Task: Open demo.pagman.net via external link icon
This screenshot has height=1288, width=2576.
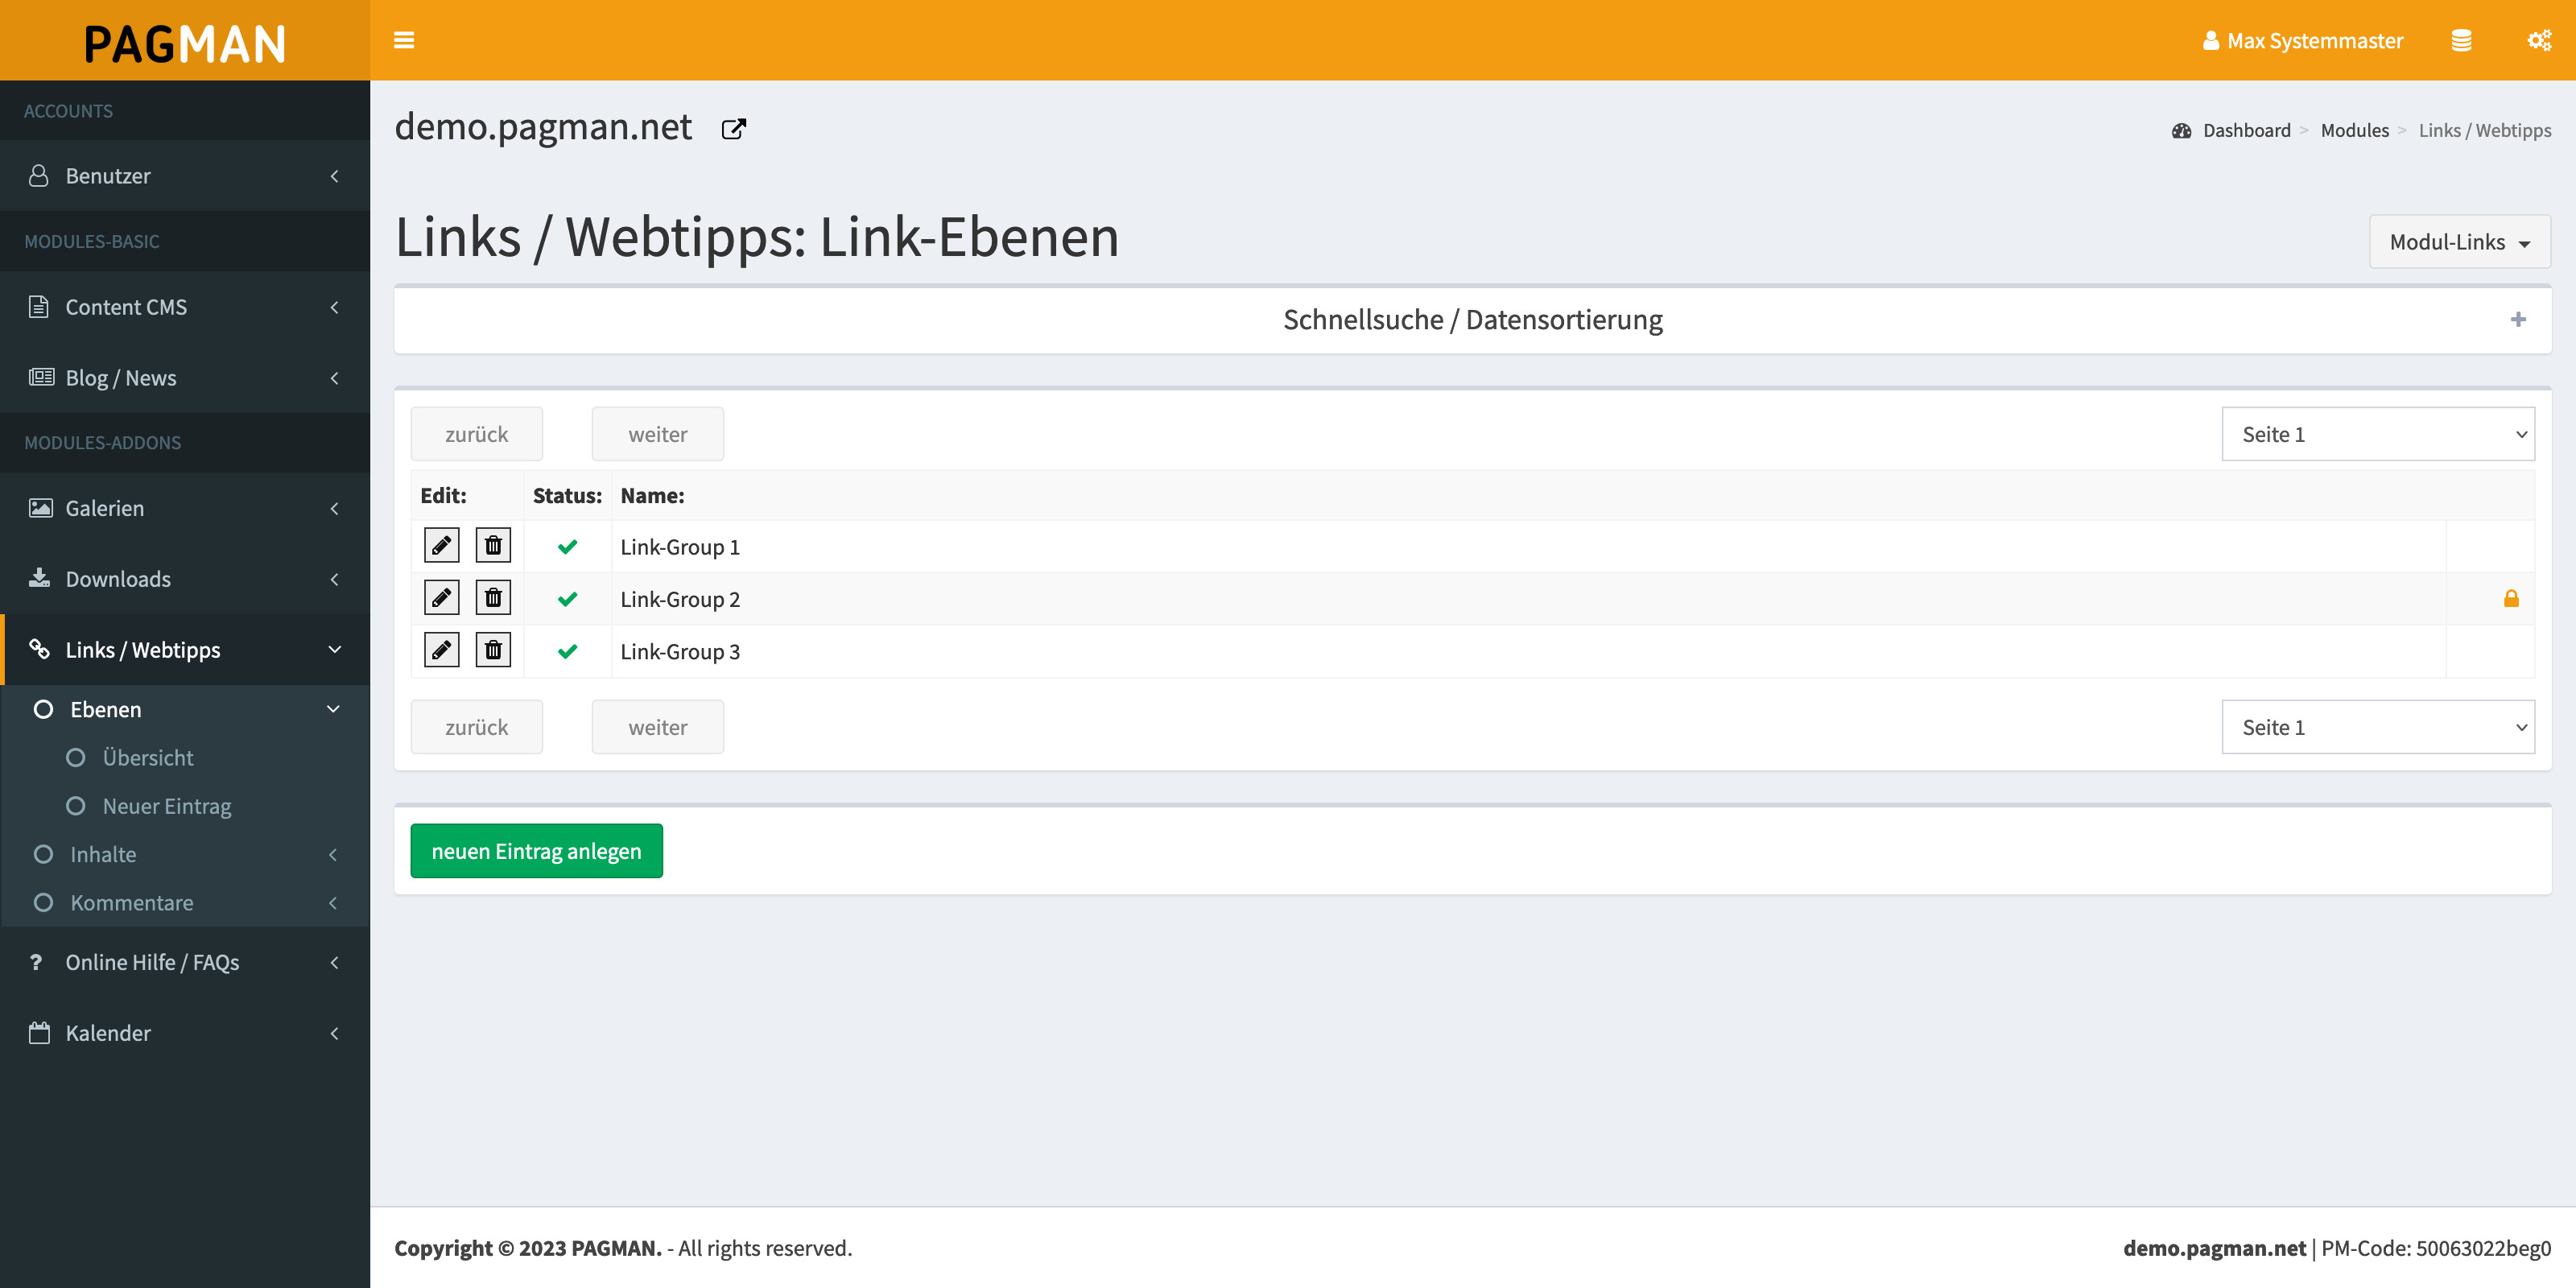Action: 733,129
